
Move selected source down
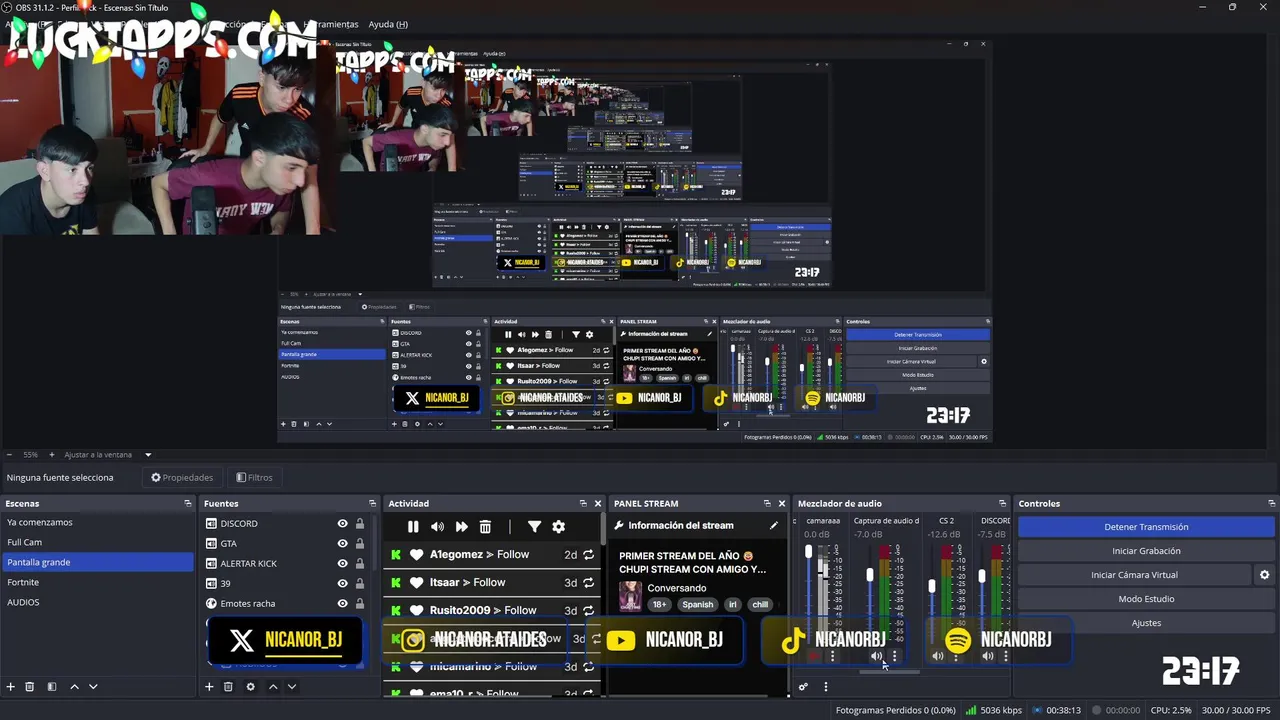(292, 687)
